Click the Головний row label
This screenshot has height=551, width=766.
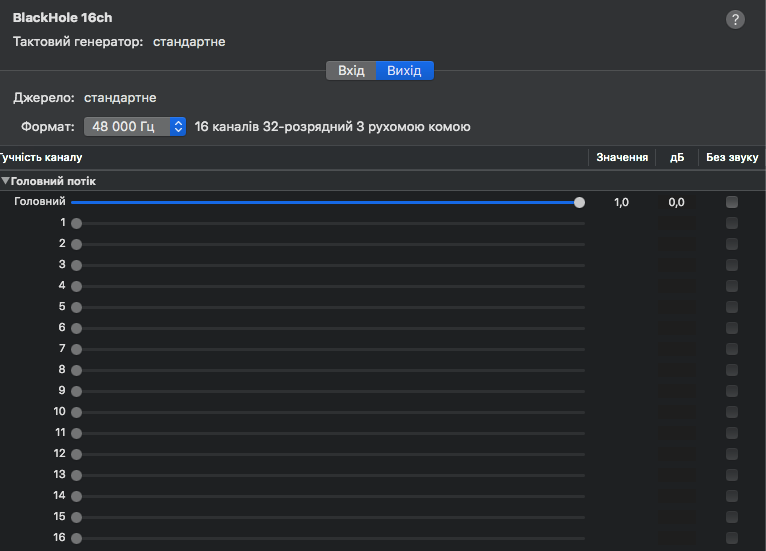tap(40, 201)
